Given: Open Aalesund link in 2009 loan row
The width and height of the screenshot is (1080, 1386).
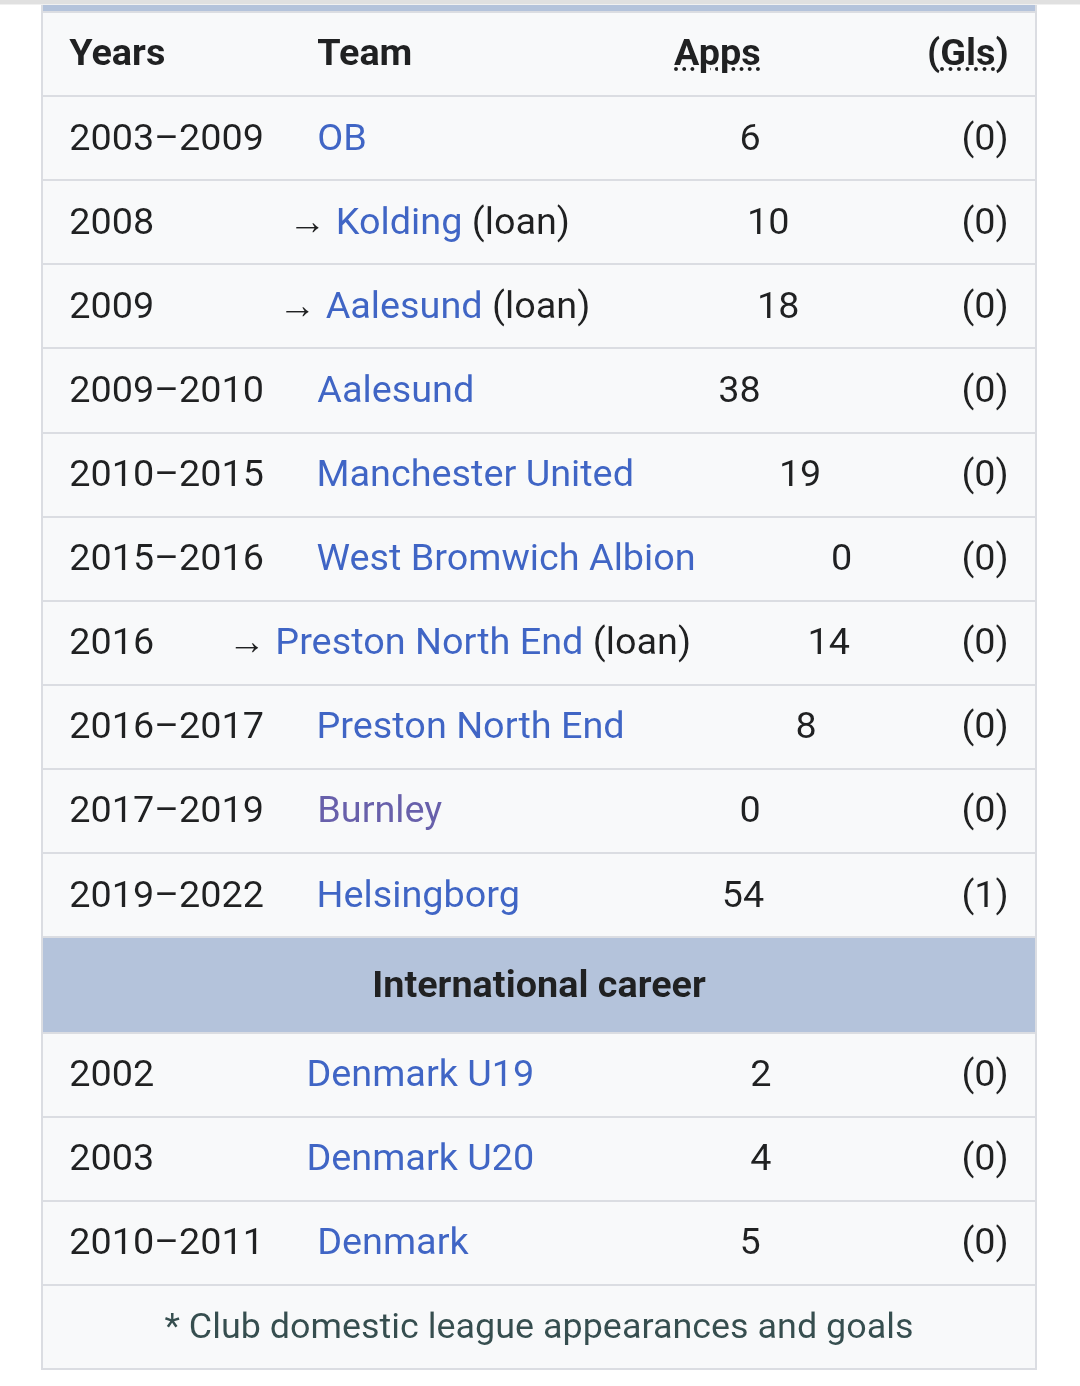Looking at the screenshot, I should coord(404,306).
